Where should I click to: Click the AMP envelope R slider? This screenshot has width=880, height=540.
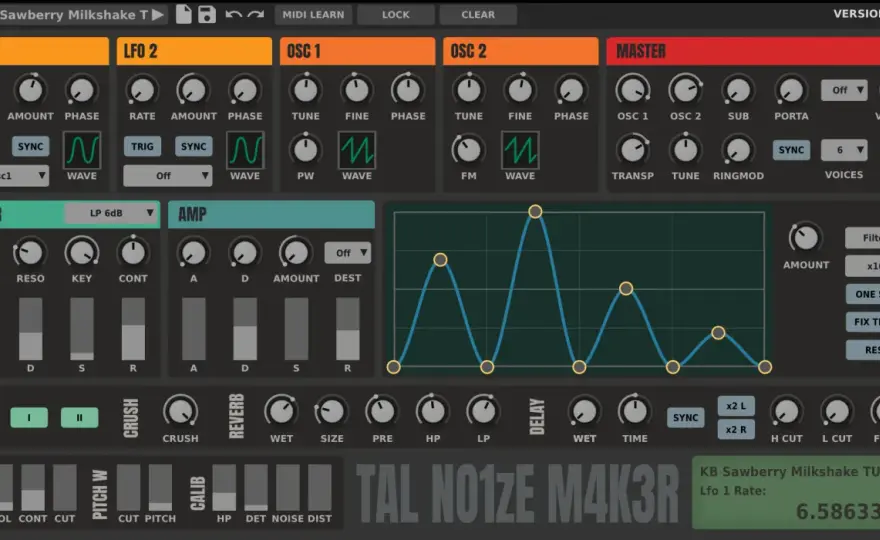click(347, 329)
